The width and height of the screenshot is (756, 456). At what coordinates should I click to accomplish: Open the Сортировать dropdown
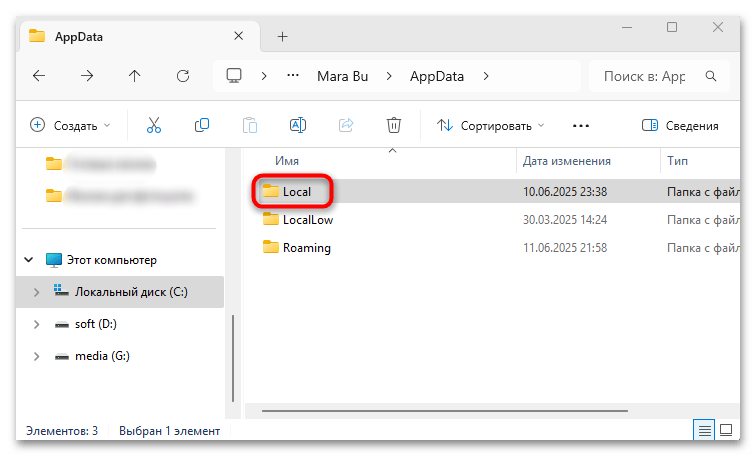click(x=491, y=126)
